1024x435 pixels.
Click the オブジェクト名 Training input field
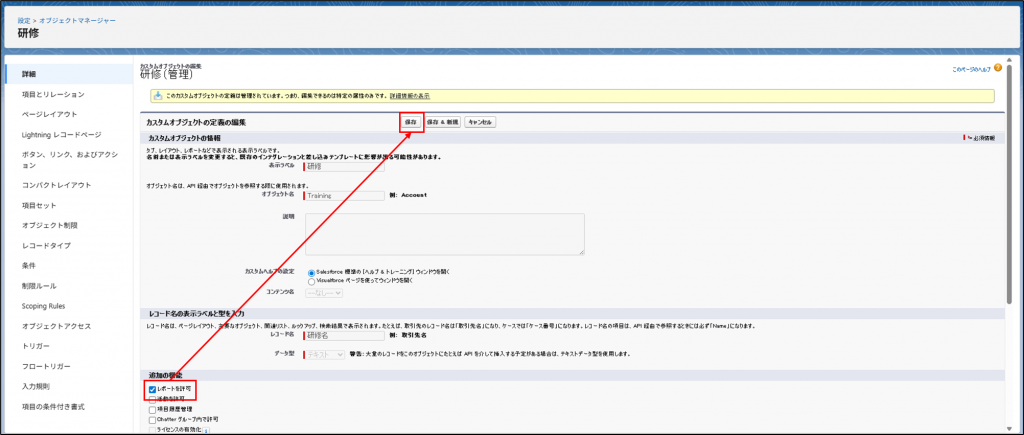[344, 195]
